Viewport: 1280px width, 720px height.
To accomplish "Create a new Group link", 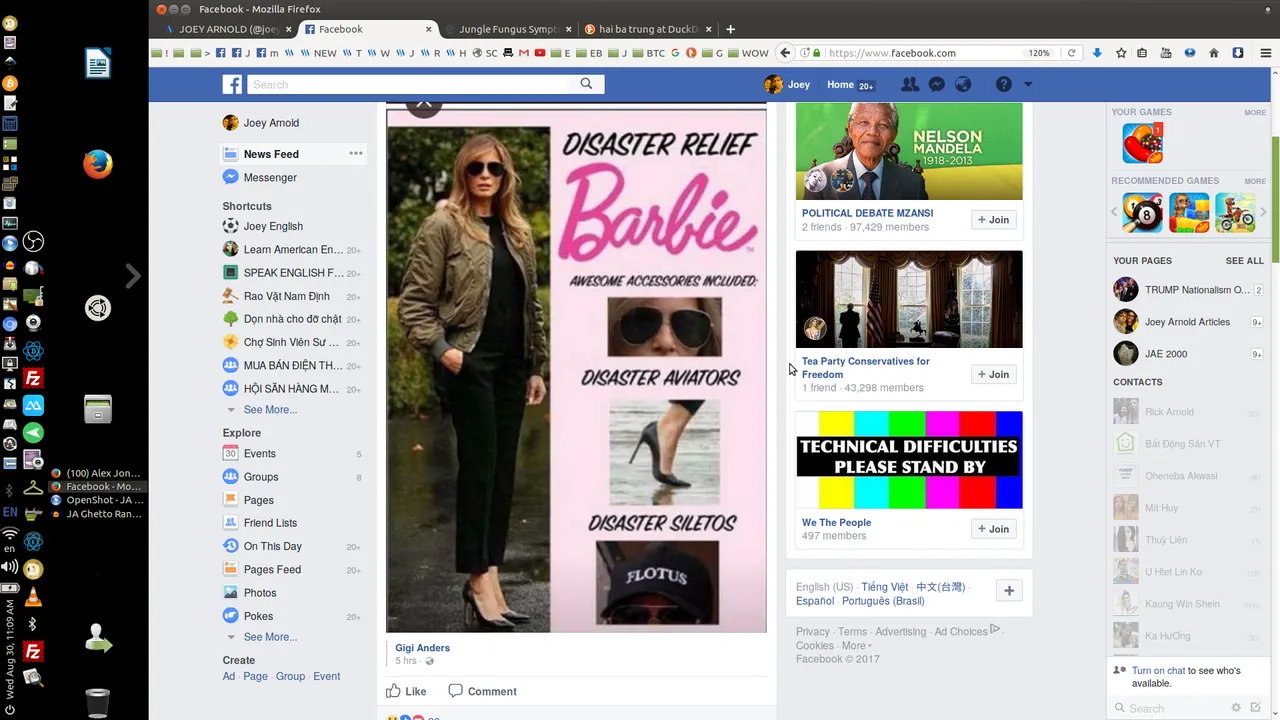I will point(290,676).
